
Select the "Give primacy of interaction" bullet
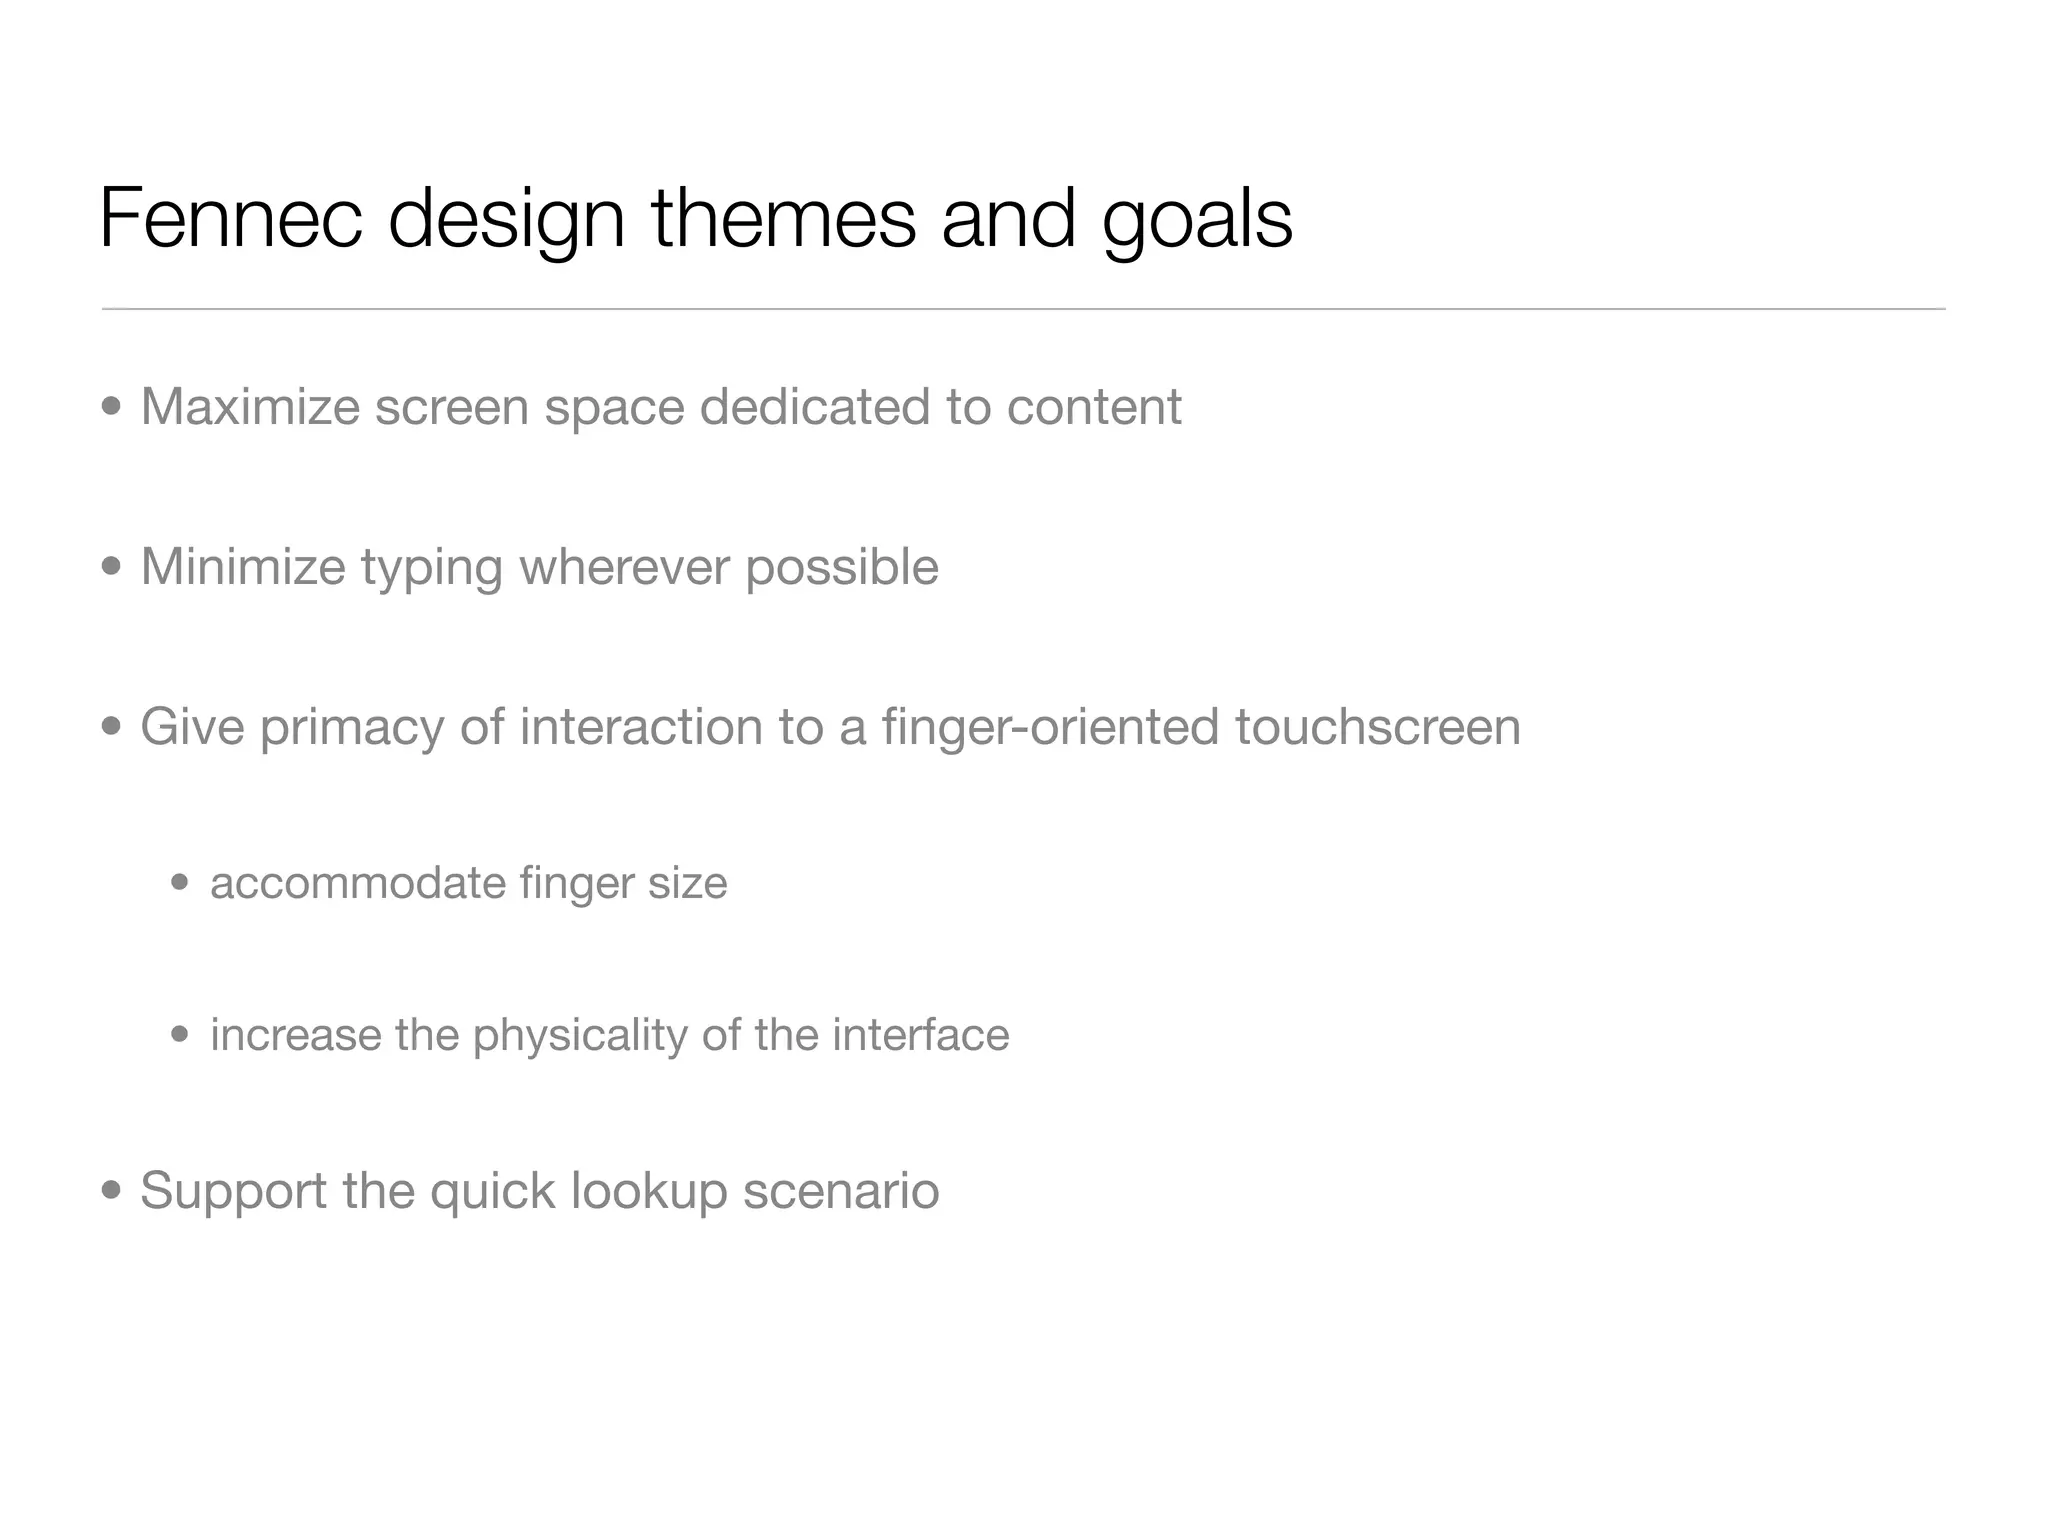point(830,726)
